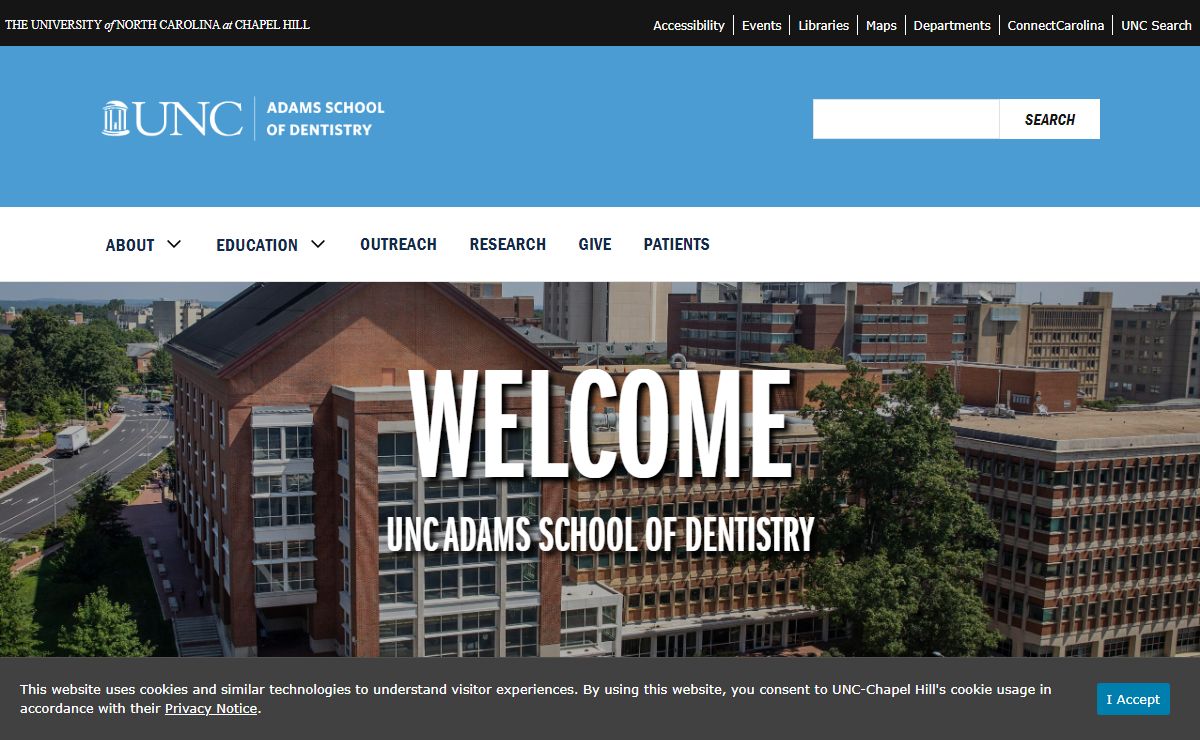Select the Give navigation item
Viewport: 1200px width, 740px height.
tap(594, 244)
